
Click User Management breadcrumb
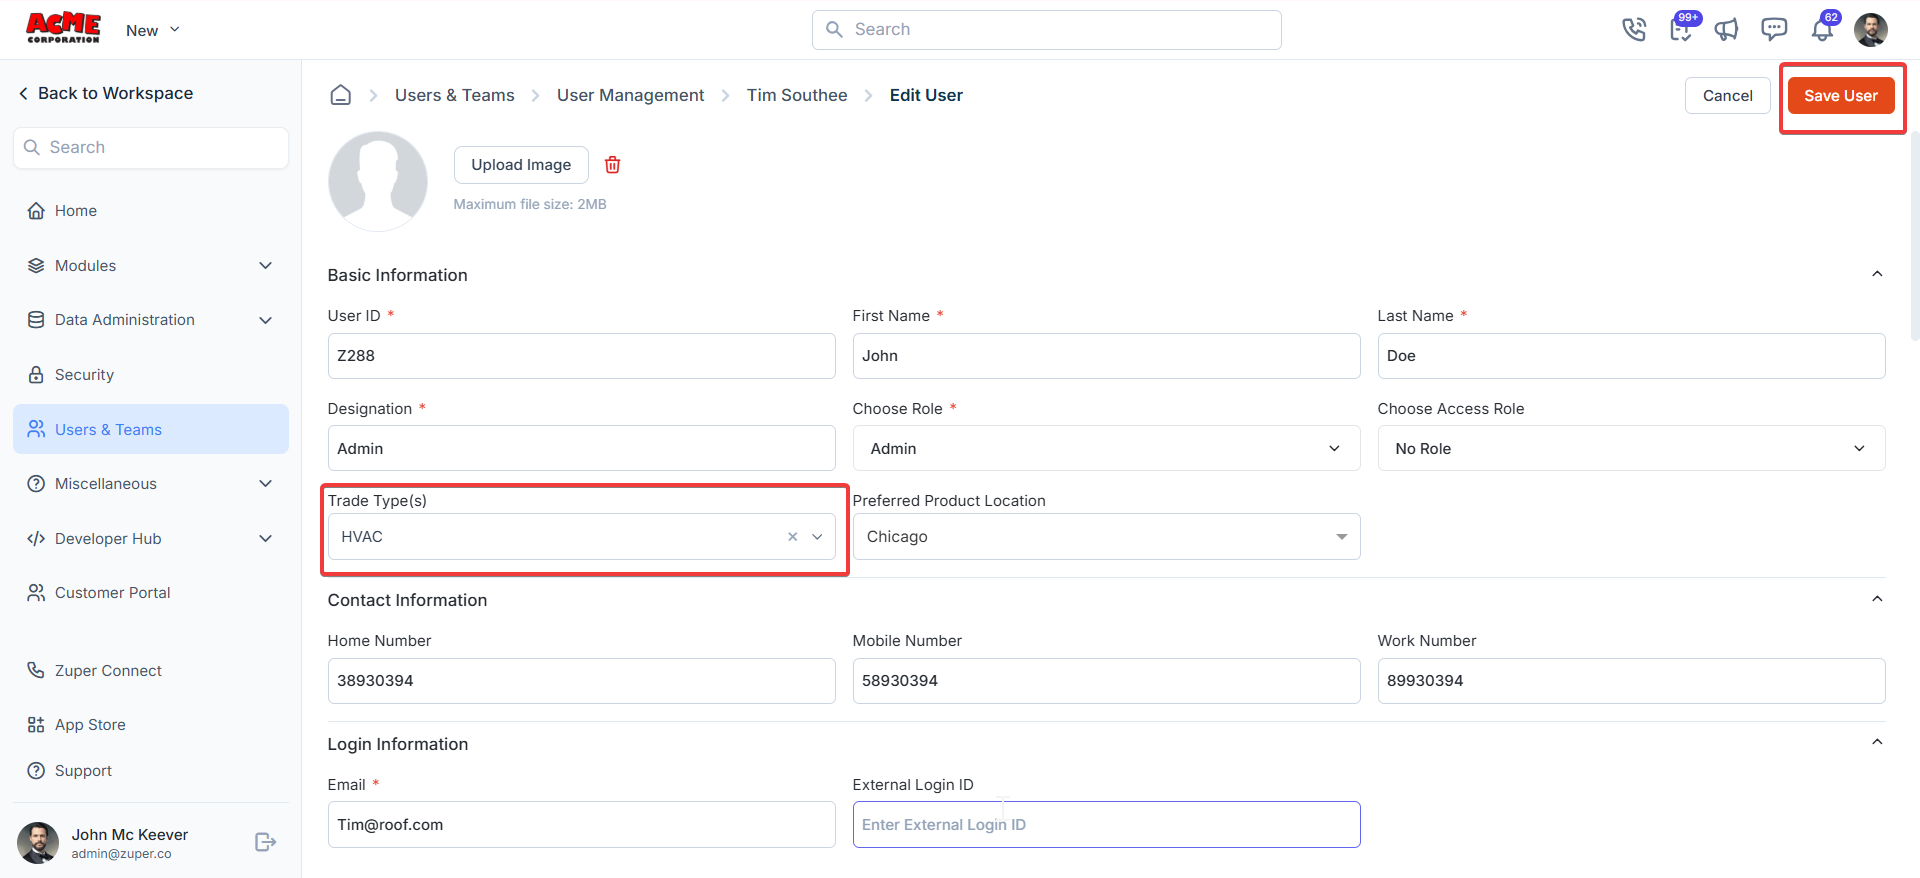click(630, 95)
